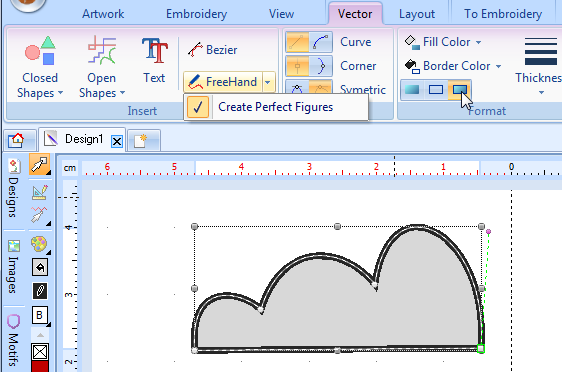Click the B tool in left toolbar

39,315
